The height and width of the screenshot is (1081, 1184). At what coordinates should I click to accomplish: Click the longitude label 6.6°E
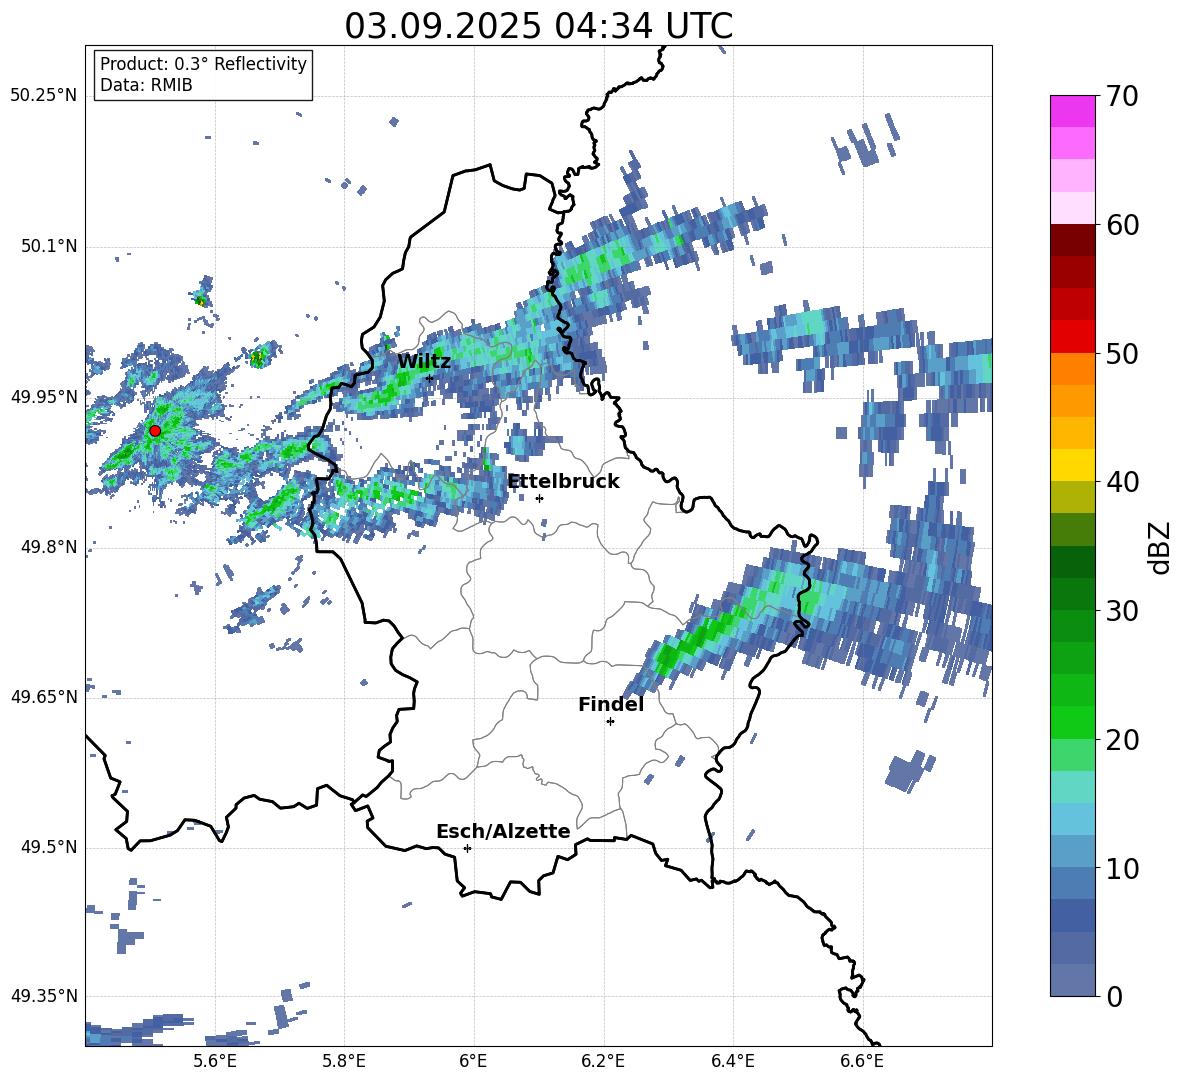pyautogui.click(x=862, y=1061)
